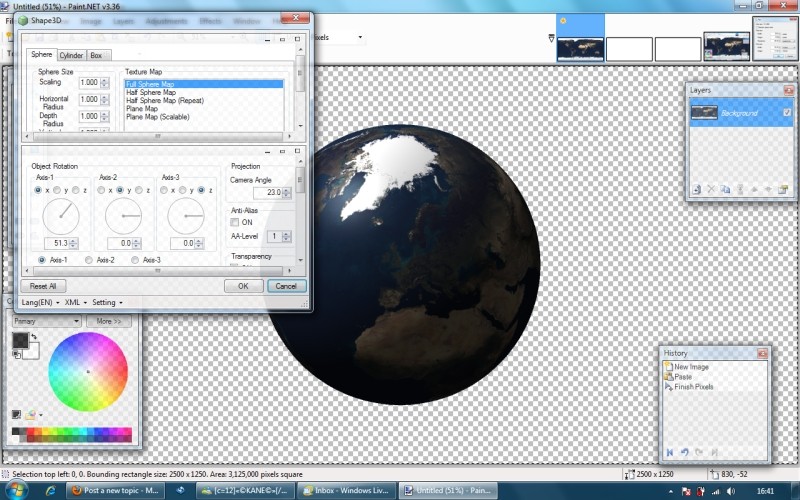
Task: Click the History fast-forward-to-end icon
Action: (714, 452)
